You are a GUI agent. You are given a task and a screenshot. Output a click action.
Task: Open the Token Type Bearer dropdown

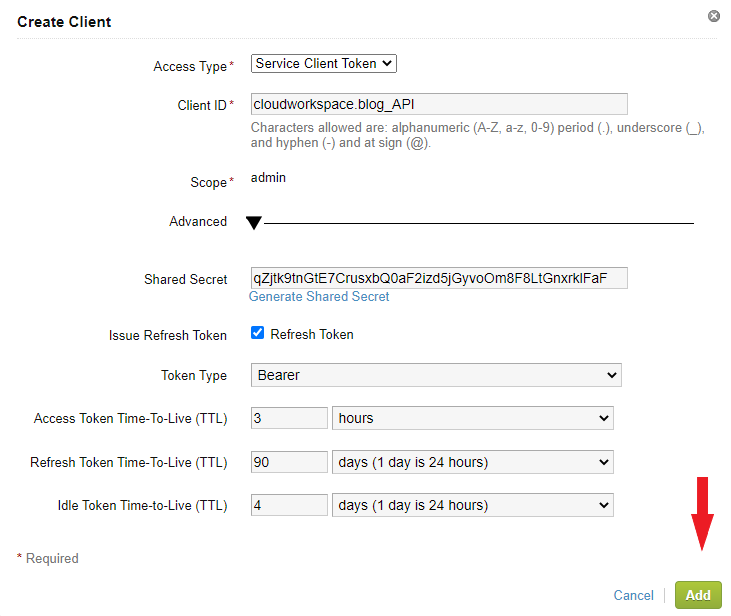[435, 376]
